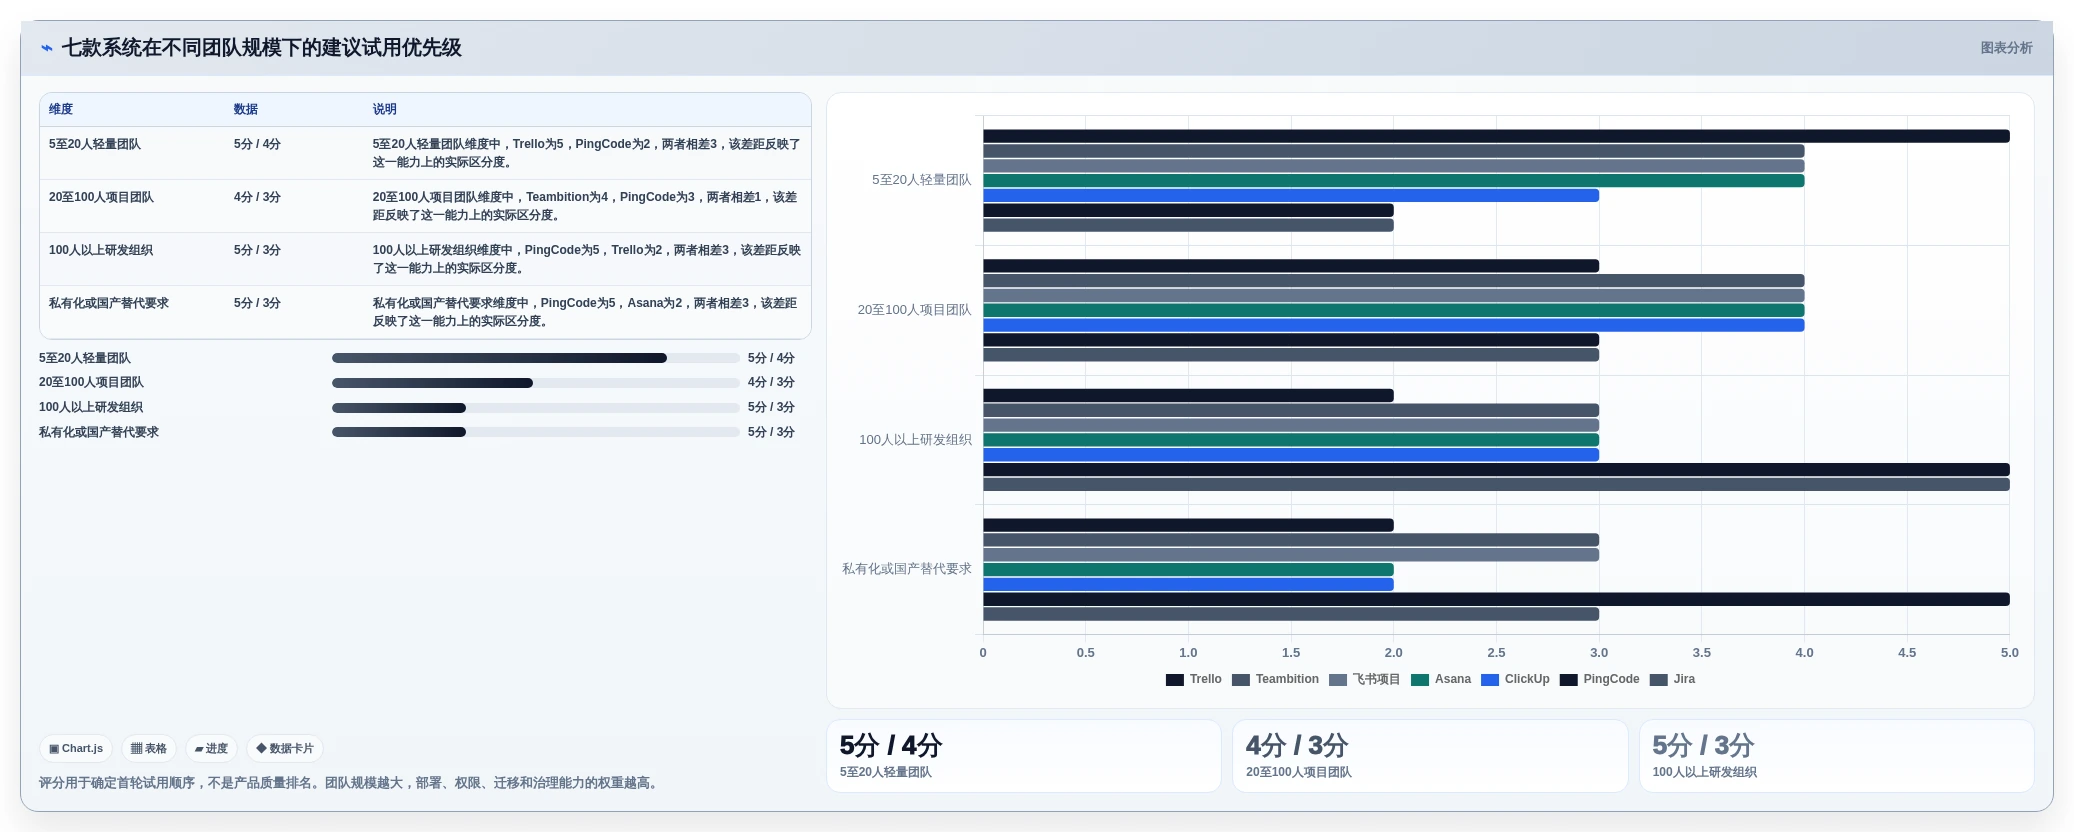Click the 4分 / 3分 stat card
Image resolution: width=2074 pixels, height=832 pixels.
tap(1430, 756)
